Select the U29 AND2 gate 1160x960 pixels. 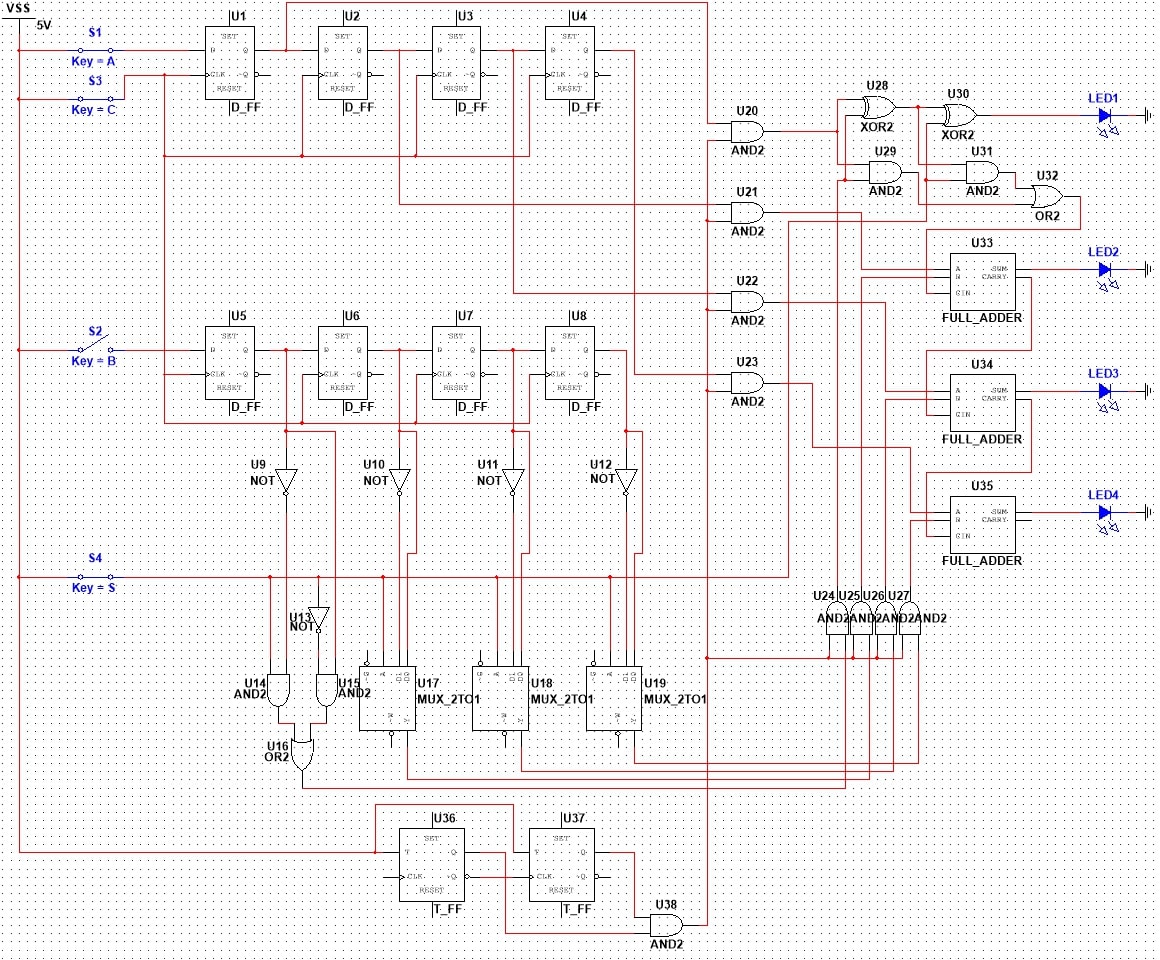coord(886,172)
